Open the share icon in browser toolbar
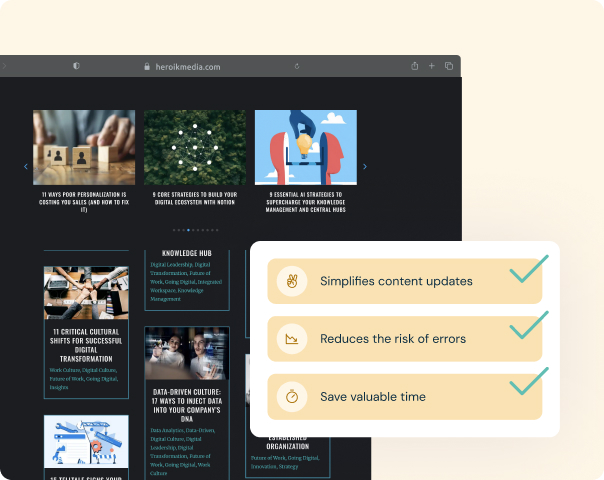The image size is (604, 480). coord(414,66)
